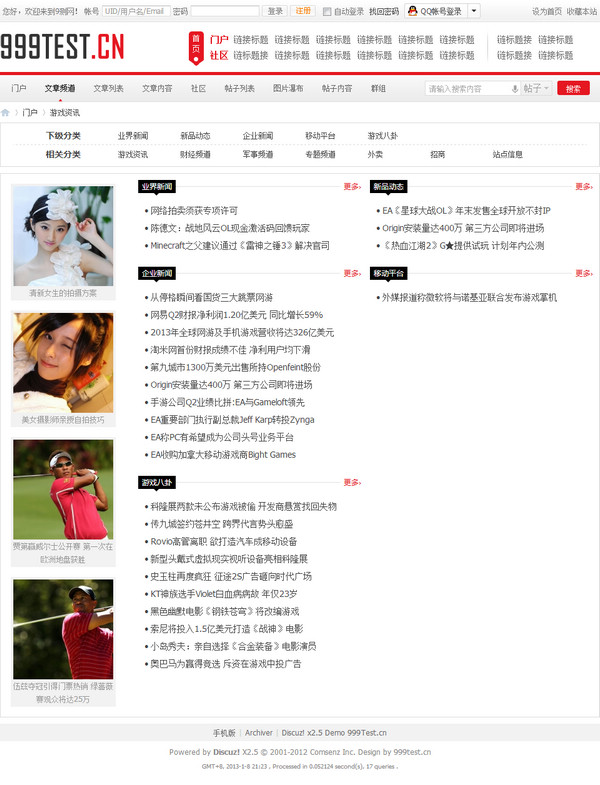The image size is (600, 785).
Task: Open thumbnail of winking girl photo
Action: coord(63,363)
